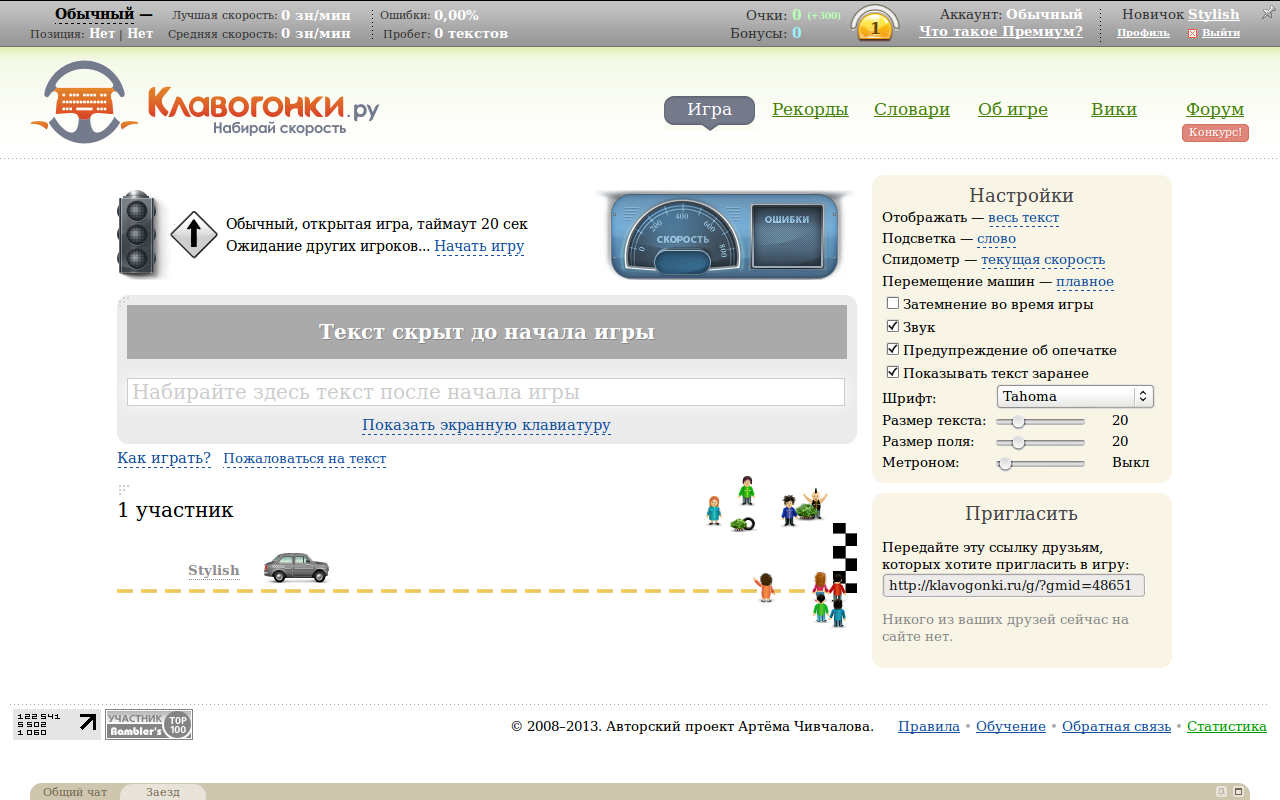Open the Словари menu item
The image size is (1280, 800).
coord(912,110)
